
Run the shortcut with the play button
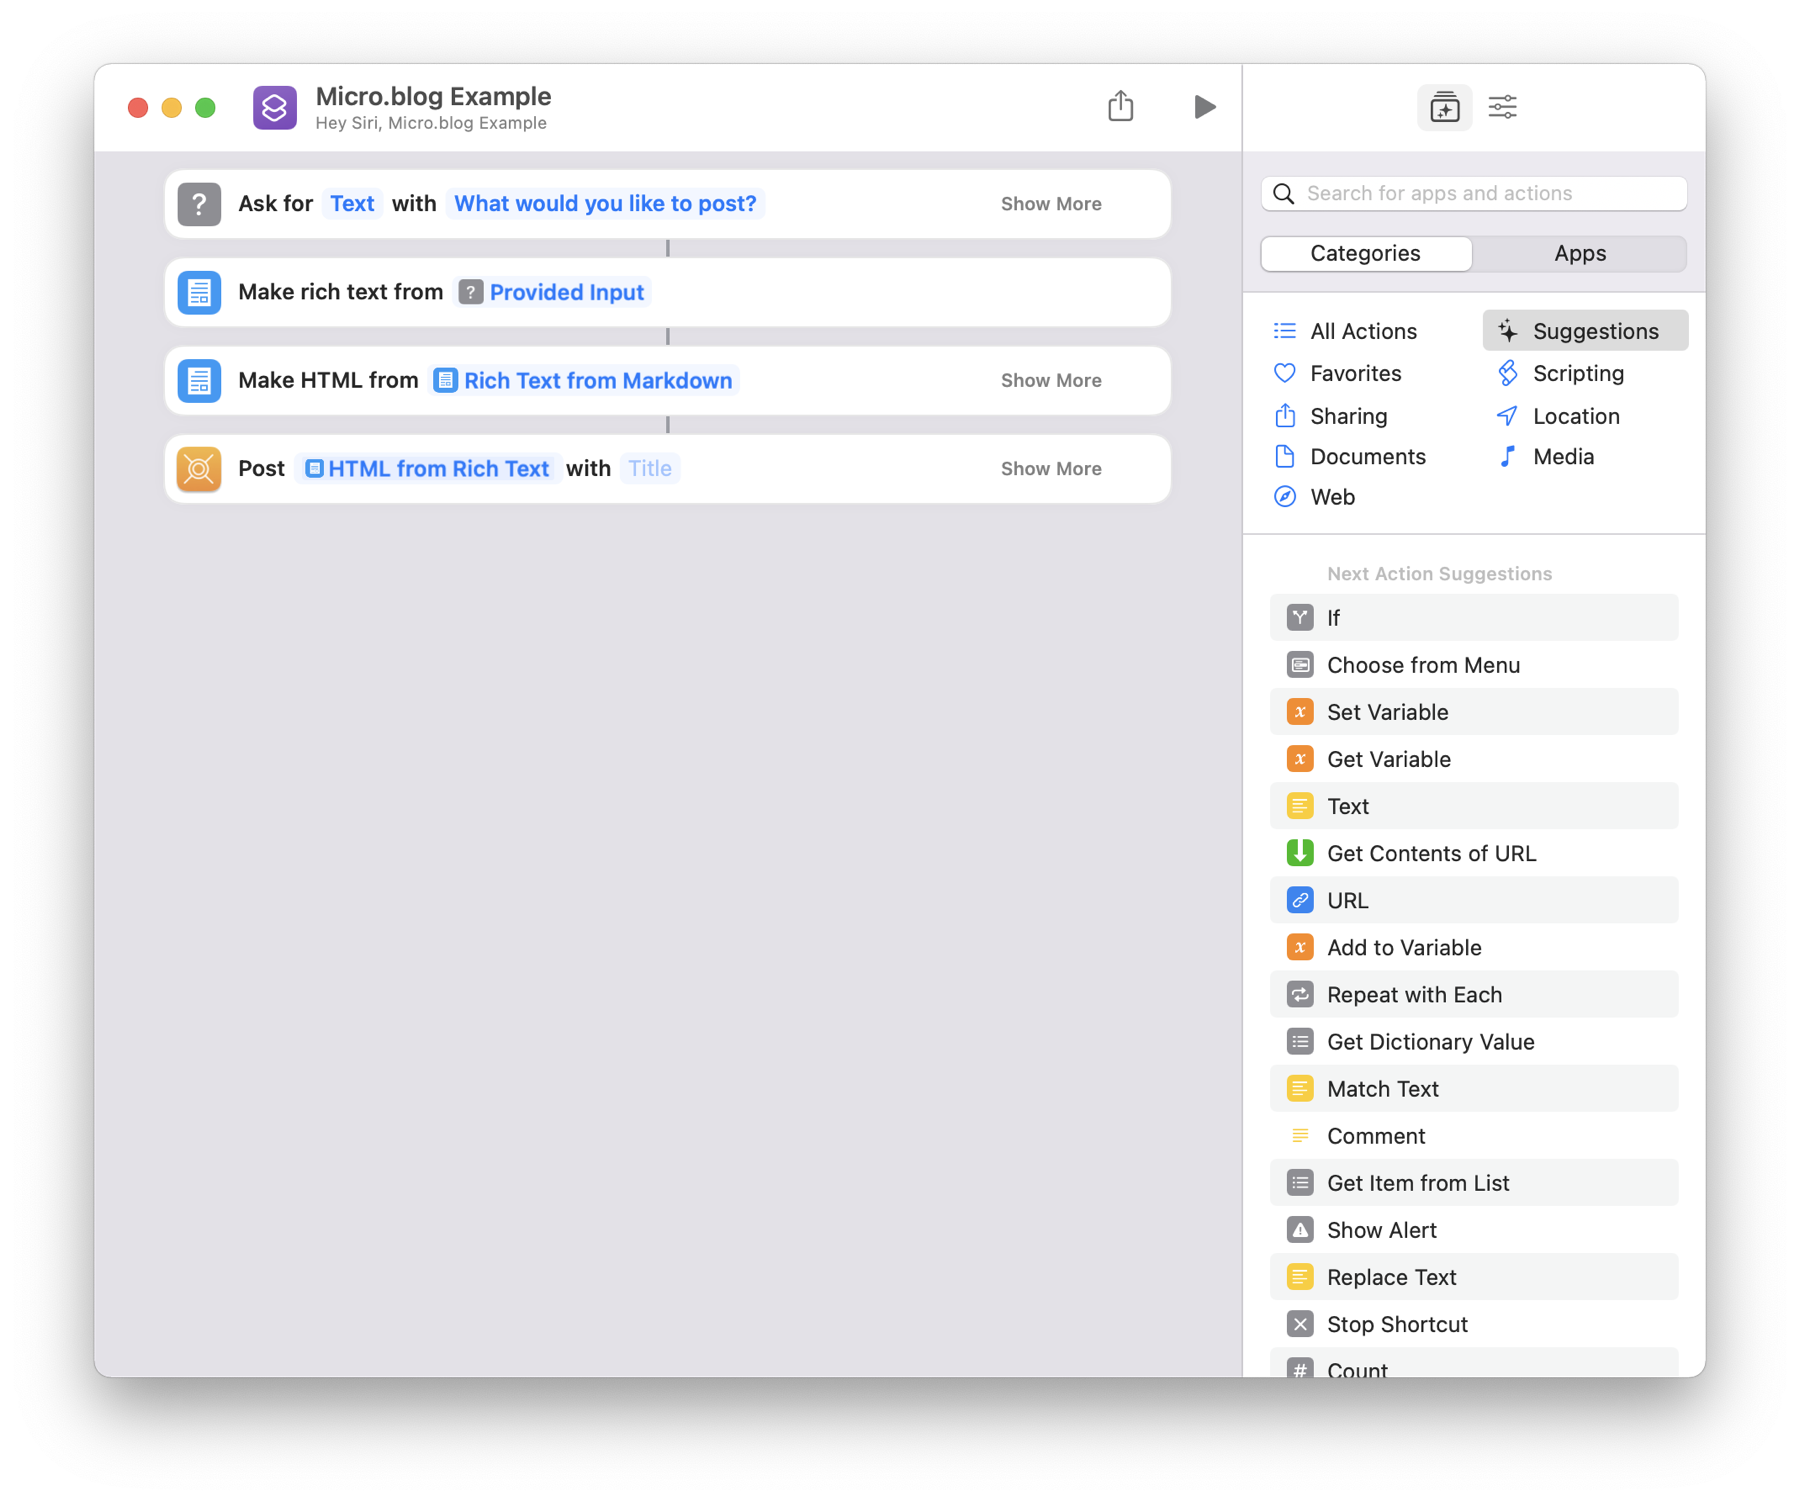pos(1204,107)
